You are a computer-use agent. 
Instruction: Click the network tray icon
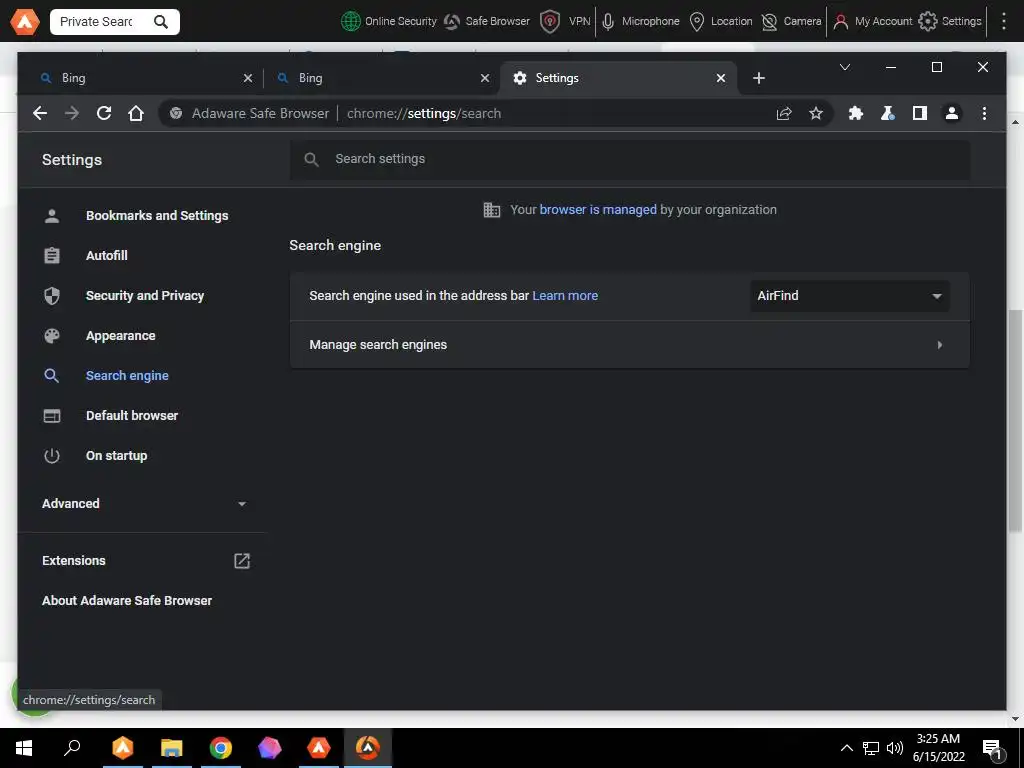pyautogui.click(x=871, y=748)
